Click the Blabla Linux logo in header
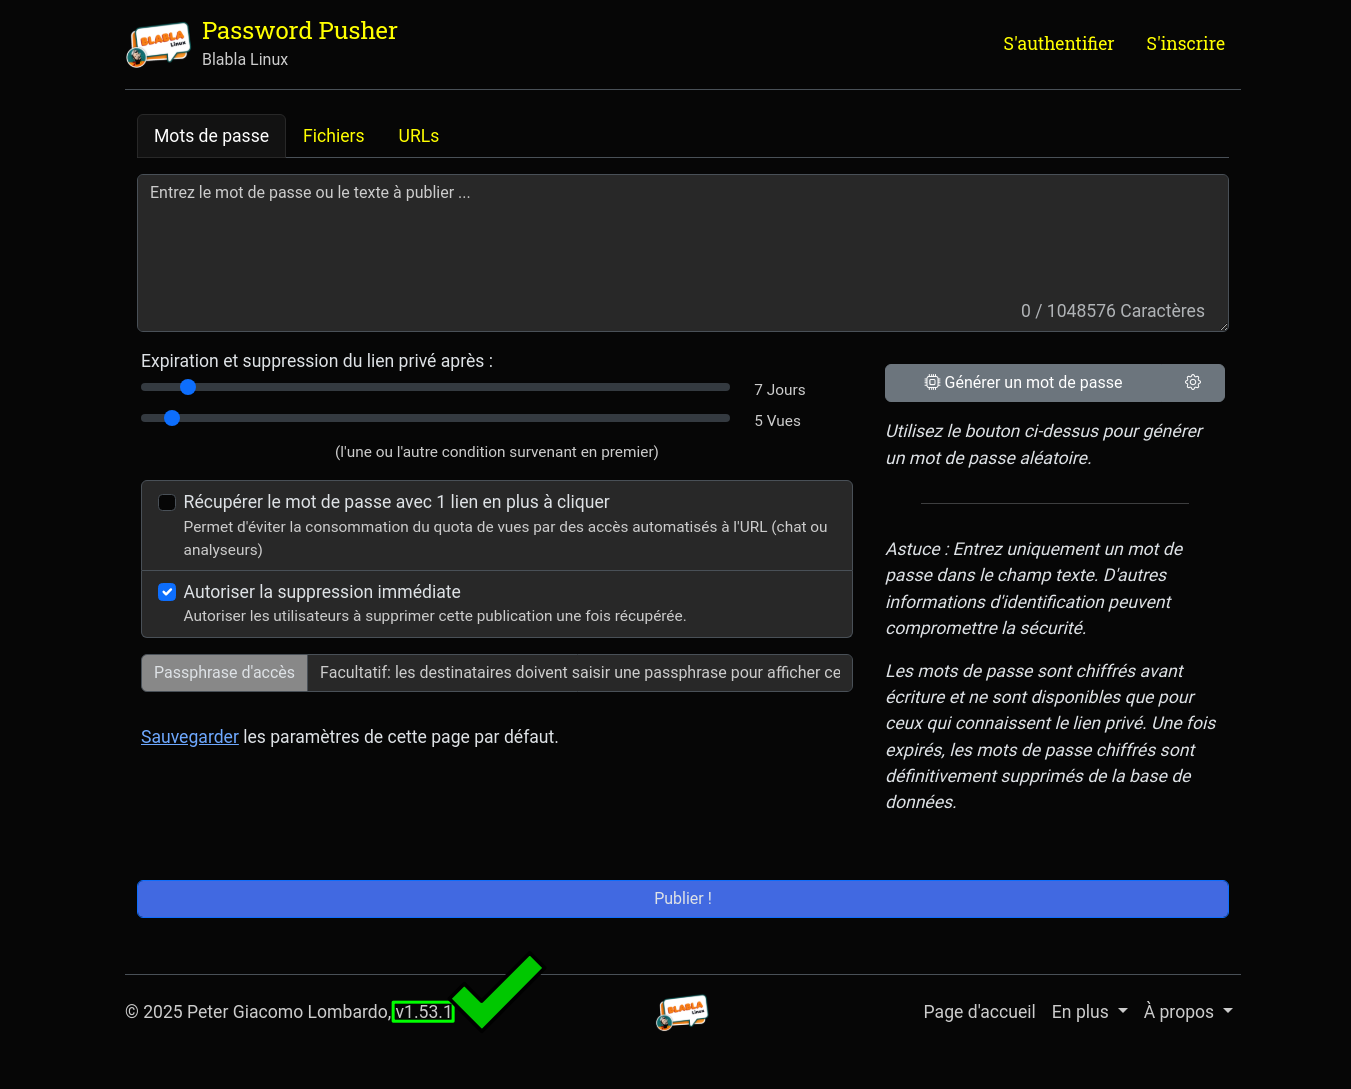Screen dimensions: 1351x1089 tap(159, 45)
